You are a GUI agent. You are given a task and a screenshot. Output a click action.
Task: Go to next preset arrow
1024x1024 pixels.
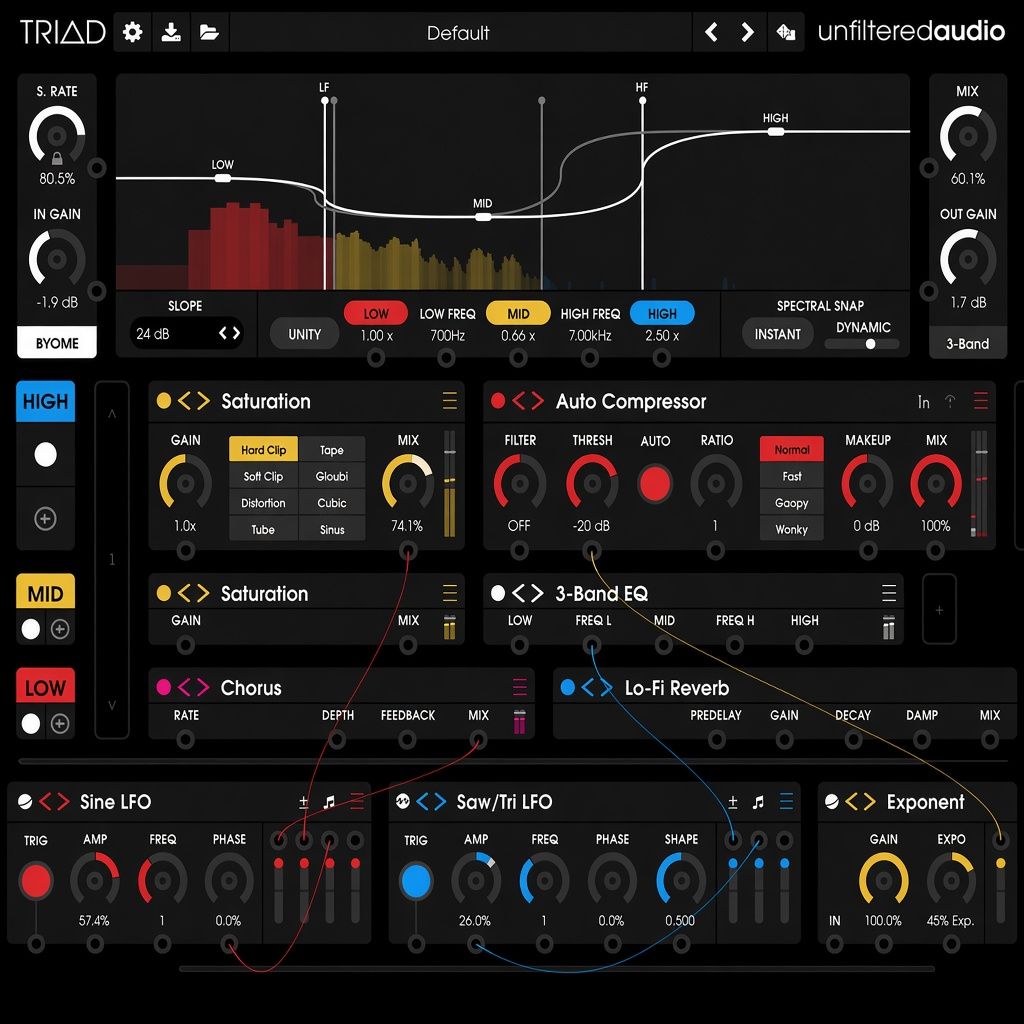748,32
